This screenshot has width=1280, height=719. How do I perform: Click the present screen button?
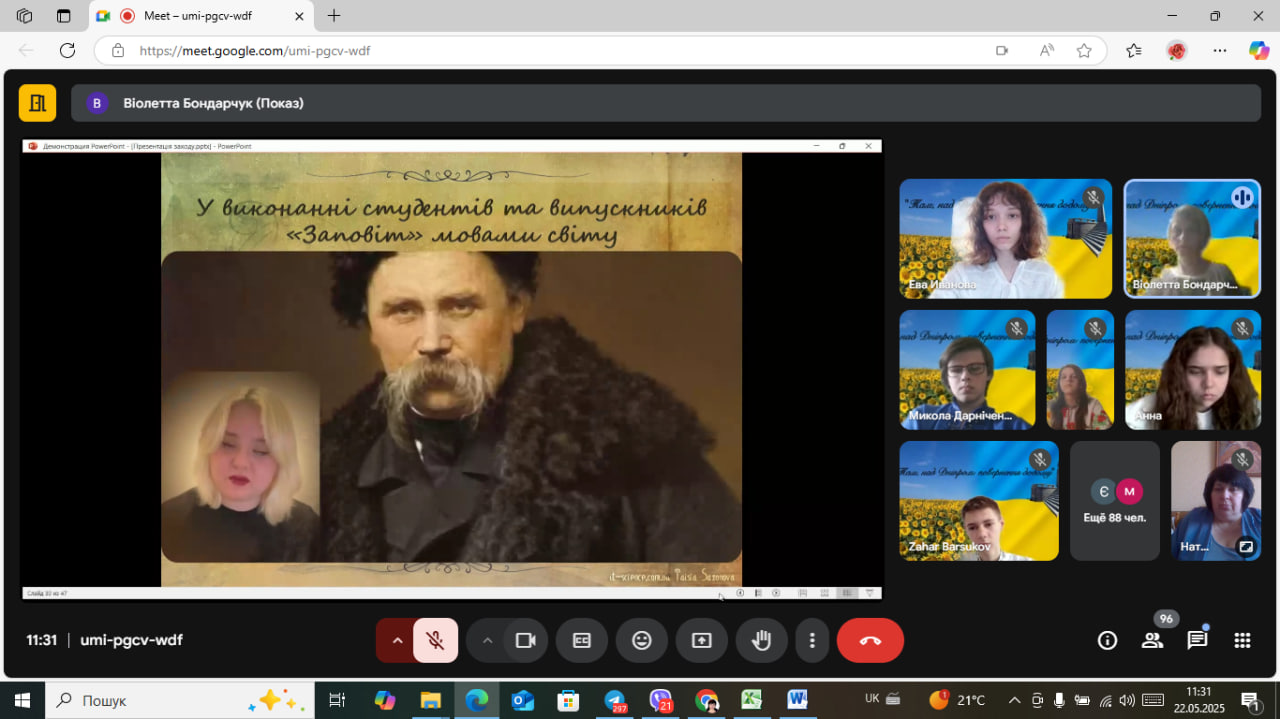pyautogui.click(x=702, y=641)
